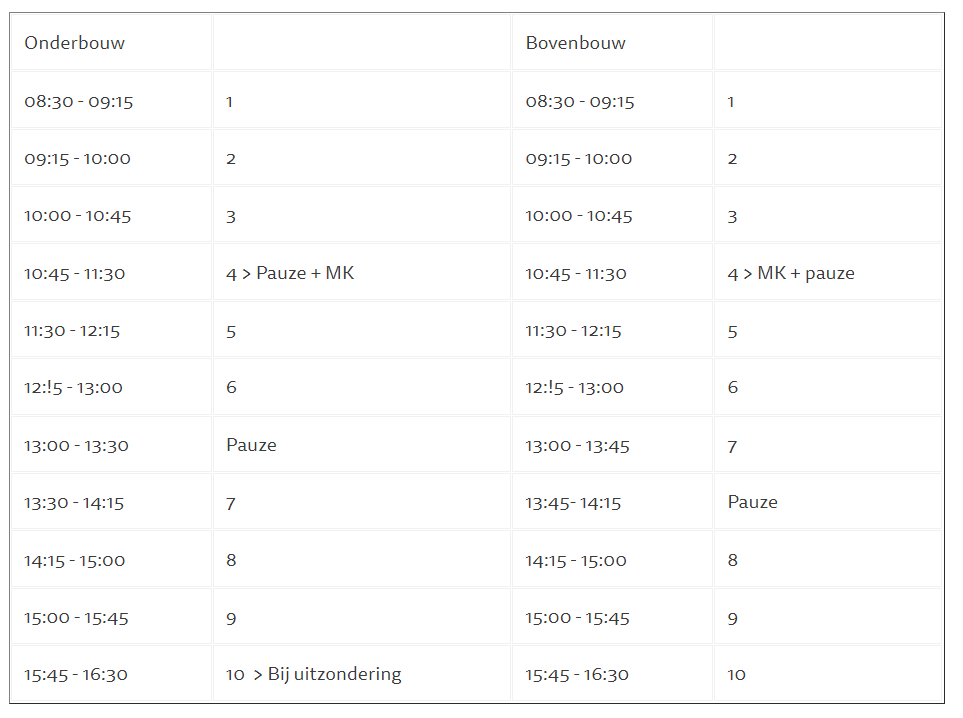Select the 13:30 - 14:15 time slot

pyautogui.click(x=75, y=503)
